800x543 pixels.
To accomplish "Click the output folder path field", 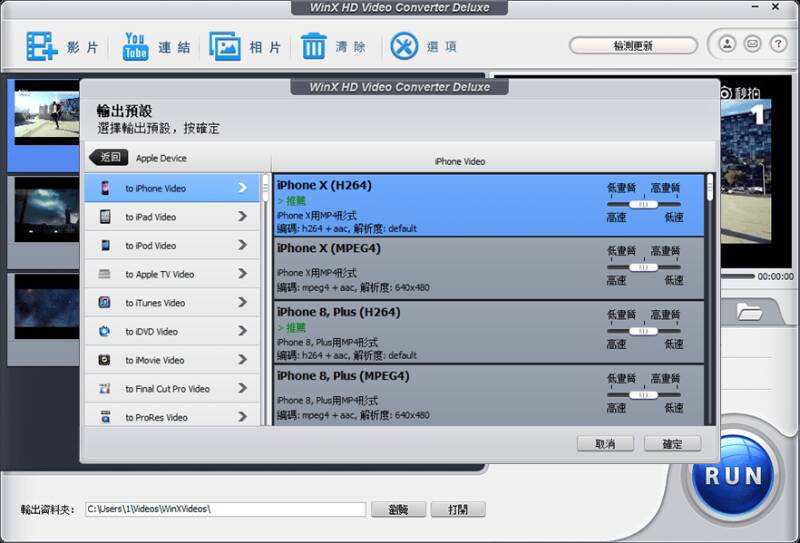I will (225, 509).
